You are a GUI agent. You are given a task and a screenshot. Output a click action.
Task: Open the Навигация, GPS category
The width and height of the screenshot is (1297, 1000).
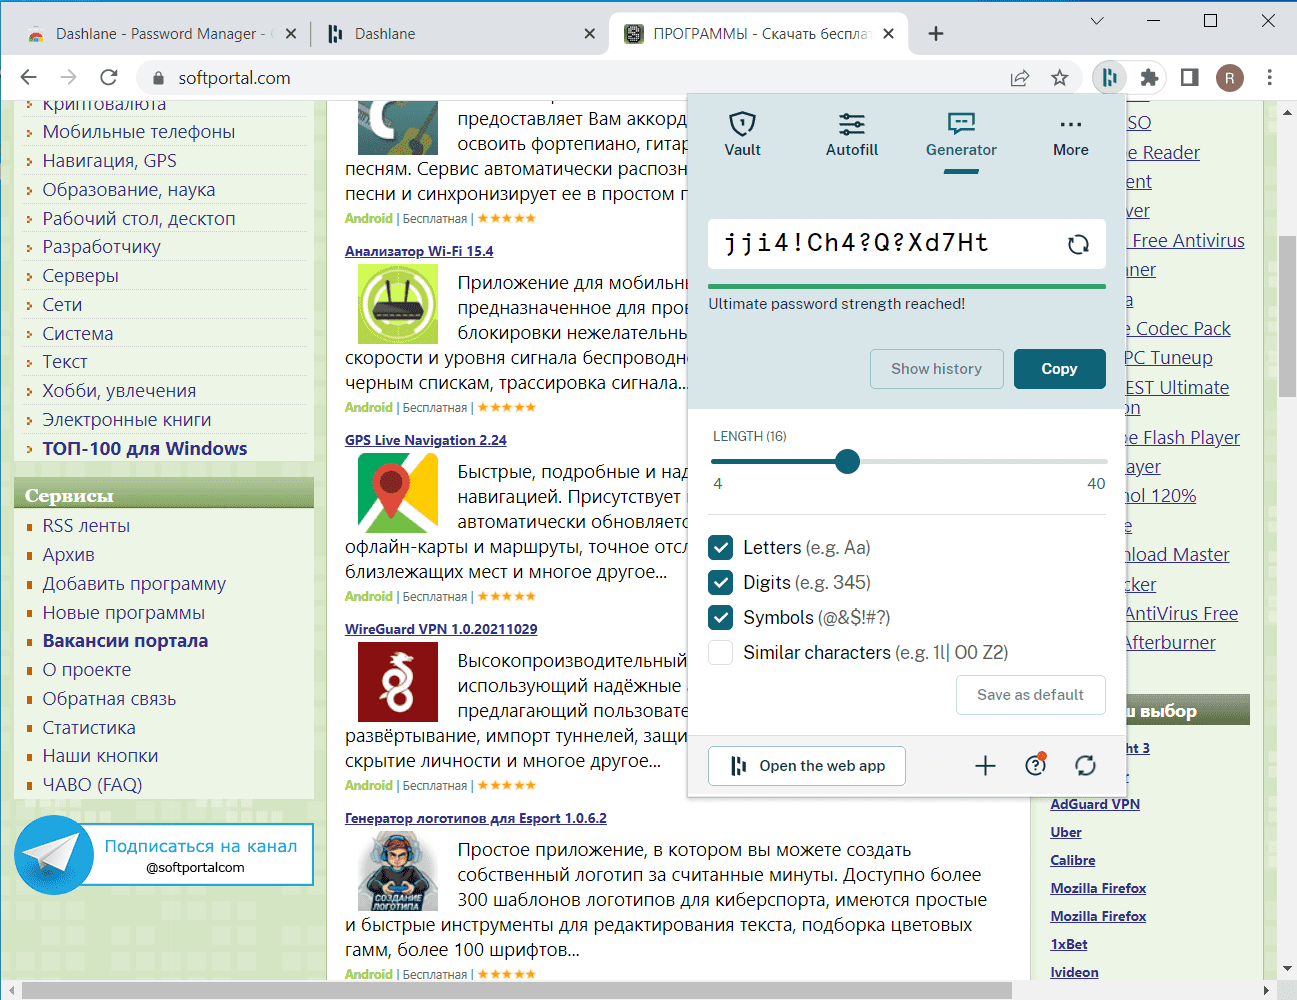point(109,161)
